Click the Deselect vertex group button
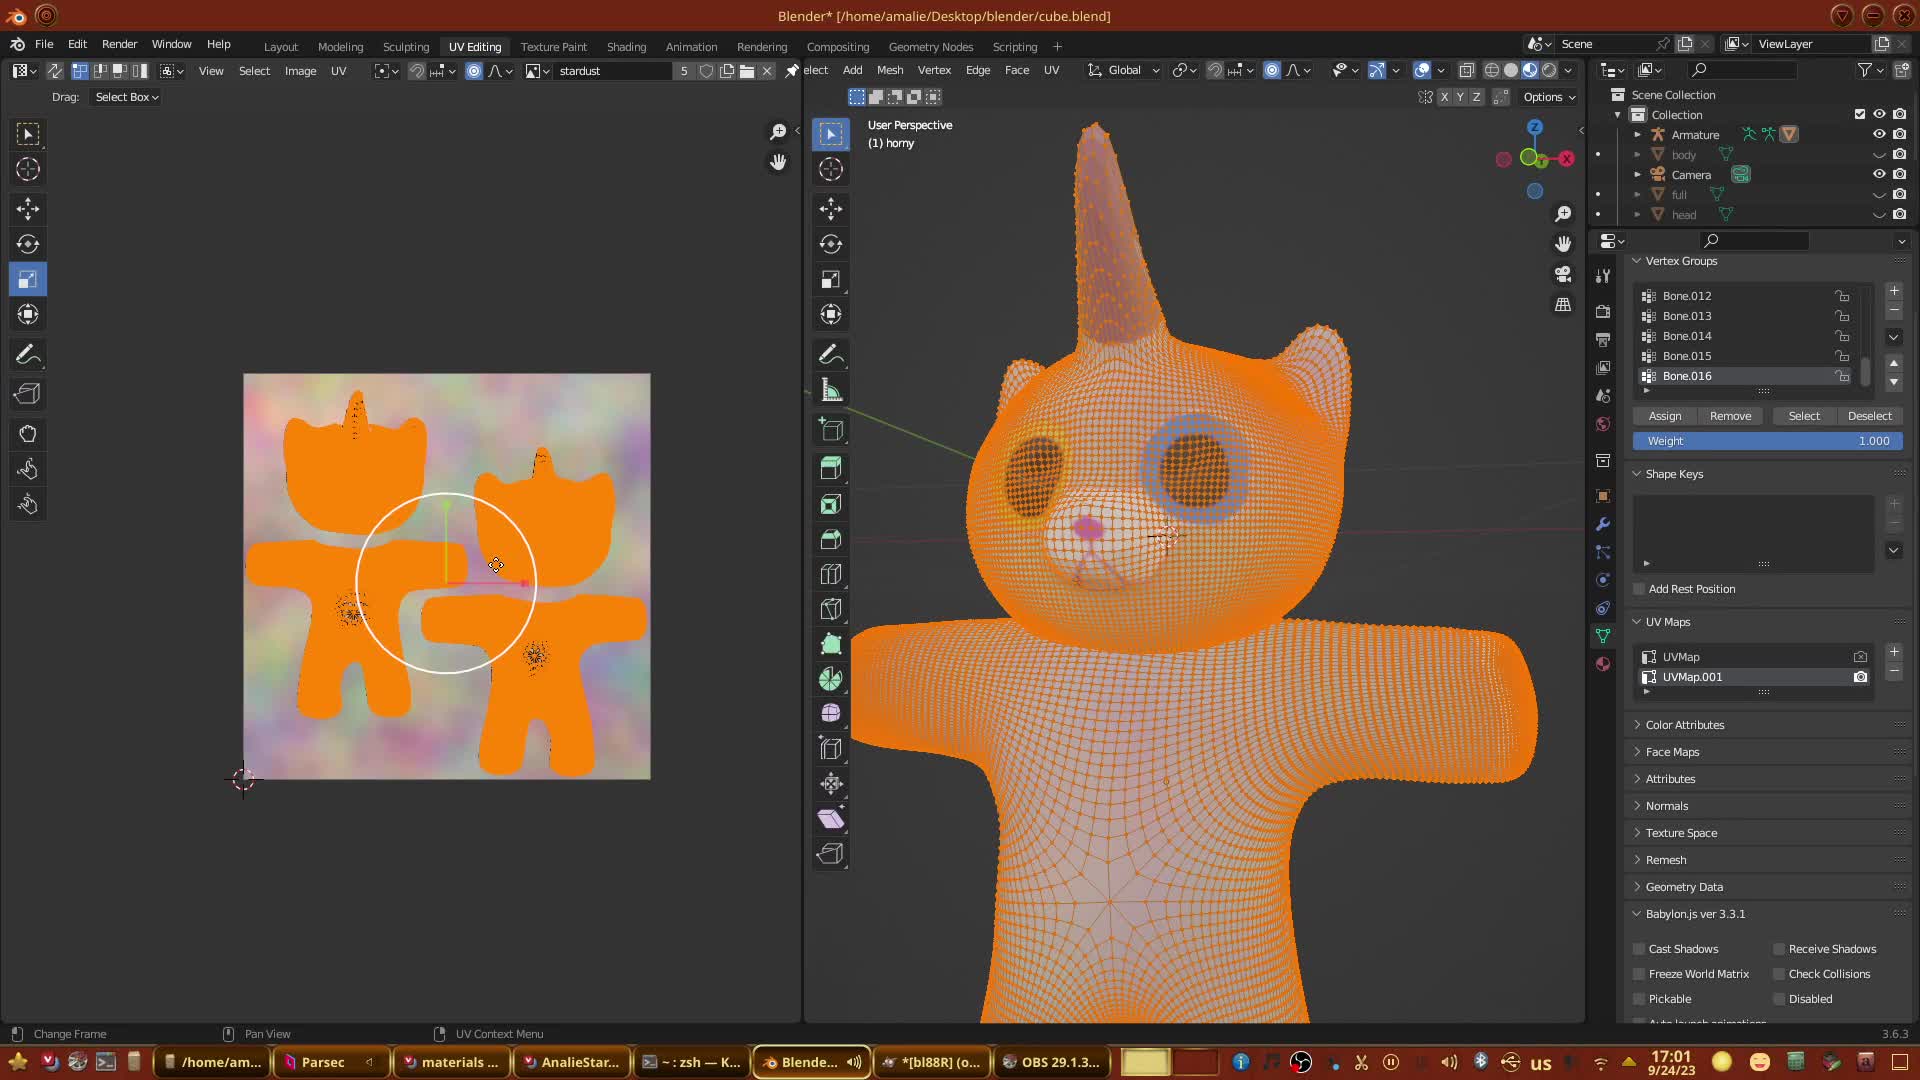This screenshot has height=1080, width=1920. click(x=1869, y=416)
